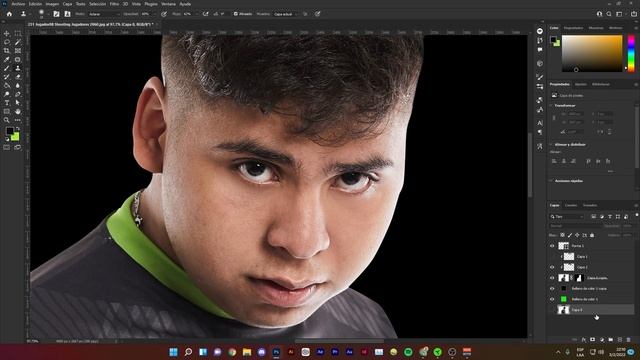
Task: Click the Windows Start button
Action: pyautogui.click(x=173, y=352)
